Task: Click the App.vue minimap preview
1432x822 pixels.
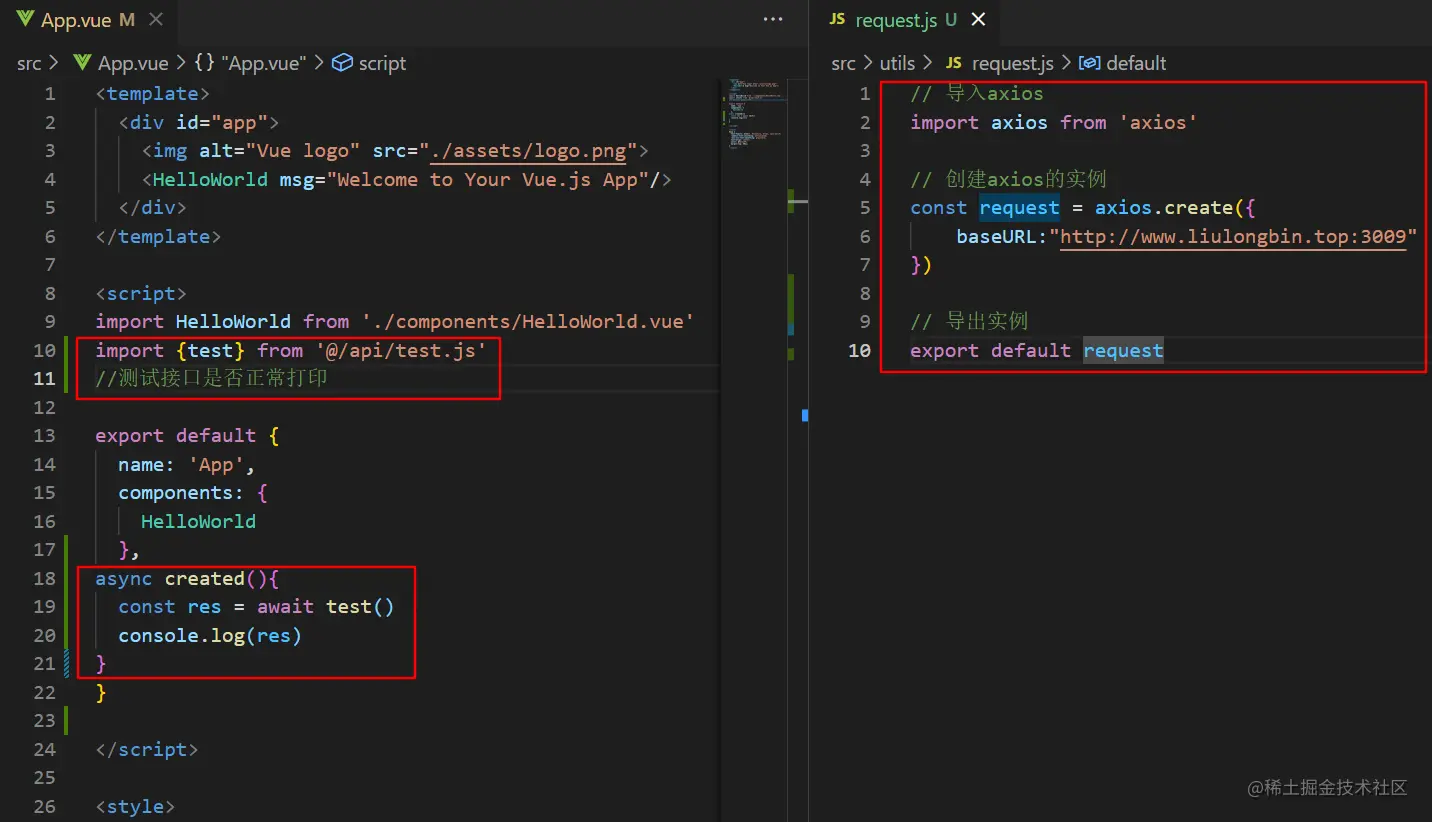Action: click(755, 112)
